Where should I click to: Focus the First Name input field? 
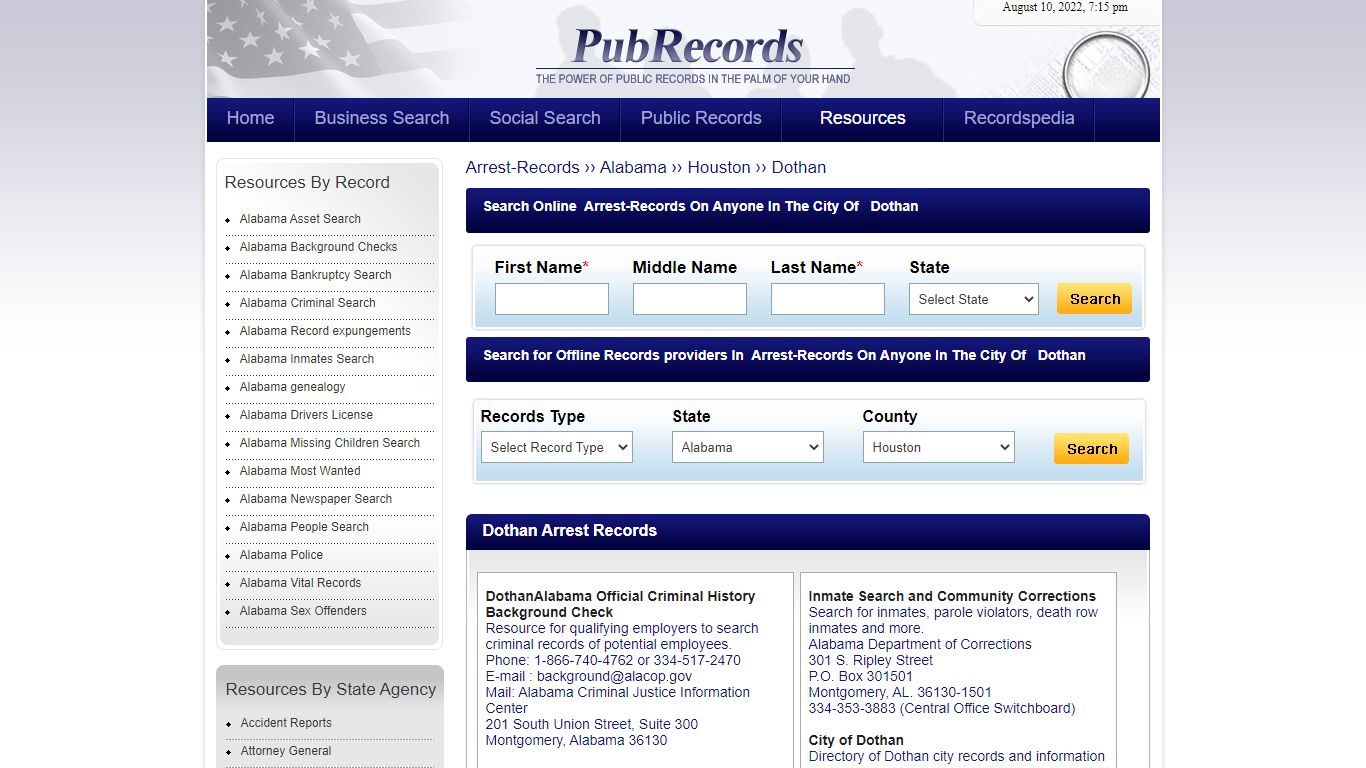552,299
